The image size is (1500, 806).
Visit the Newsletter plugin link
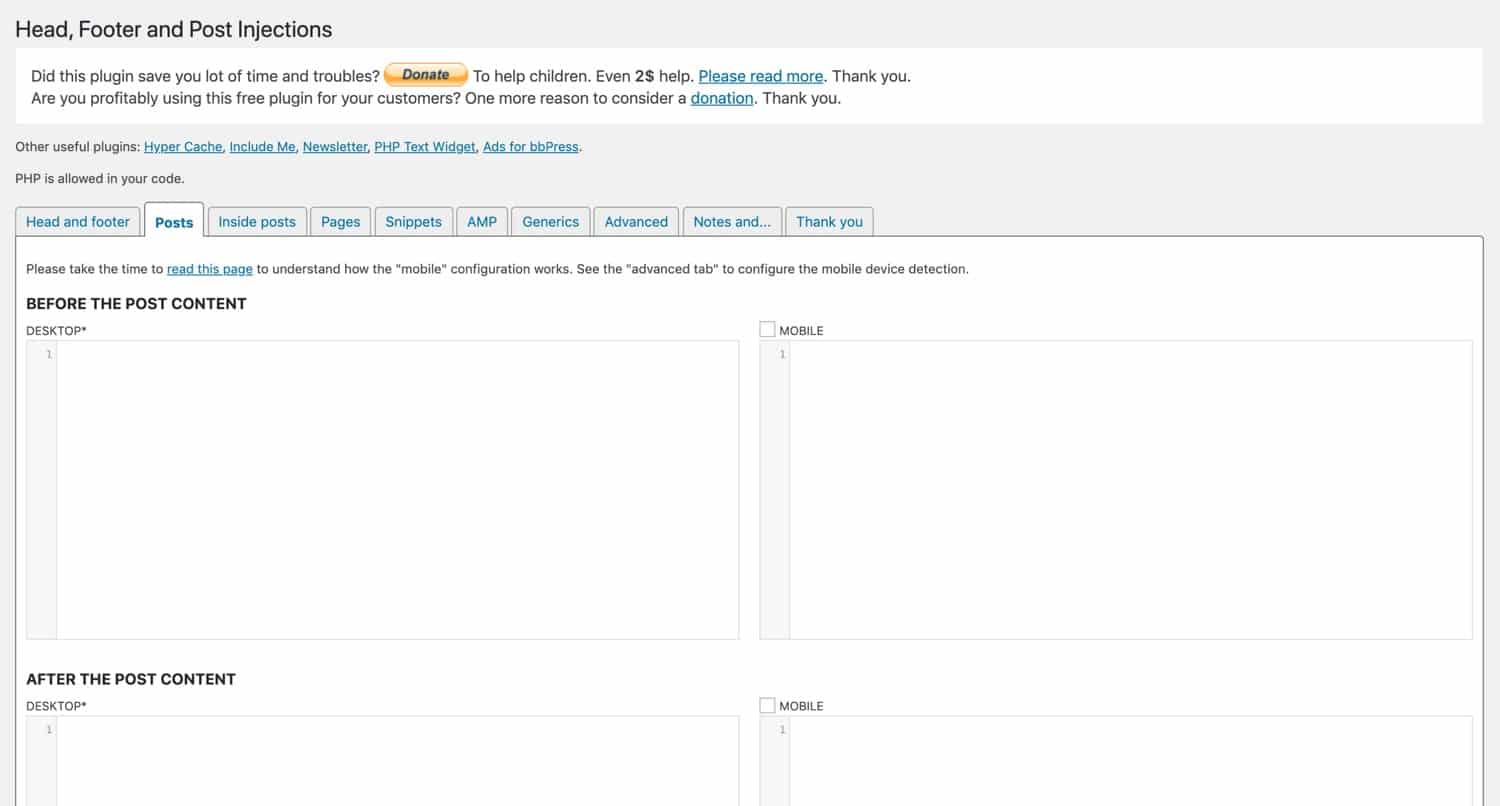[x=335, y=147]
